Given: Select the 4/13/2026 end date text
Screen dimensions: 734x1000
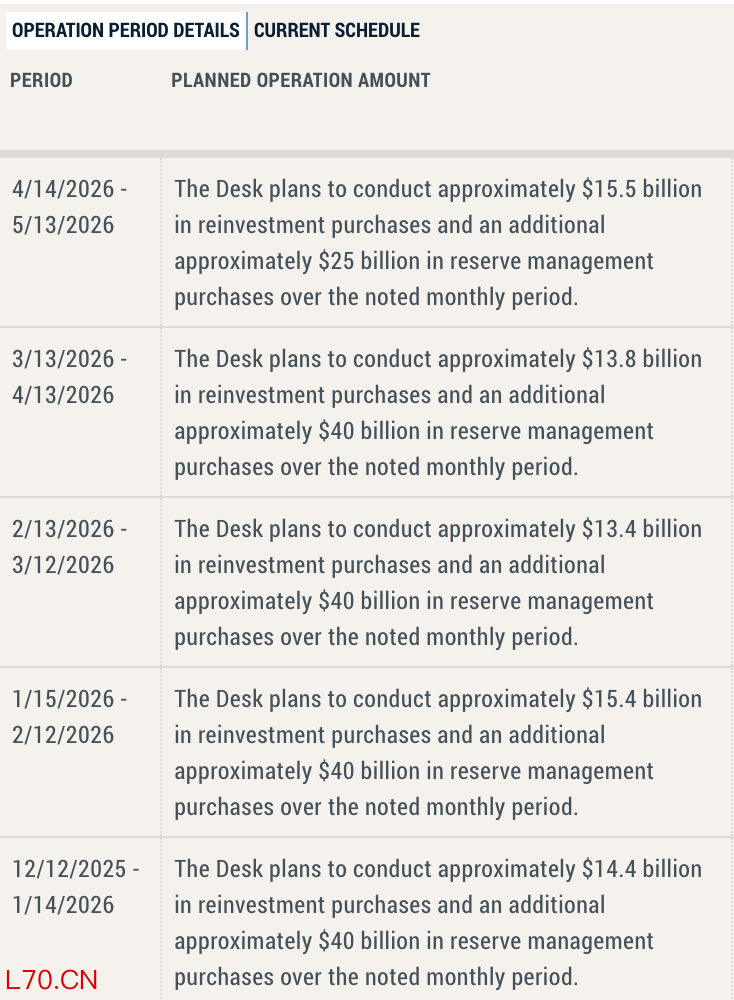Looking at the screenshot, I should point(63,395).
